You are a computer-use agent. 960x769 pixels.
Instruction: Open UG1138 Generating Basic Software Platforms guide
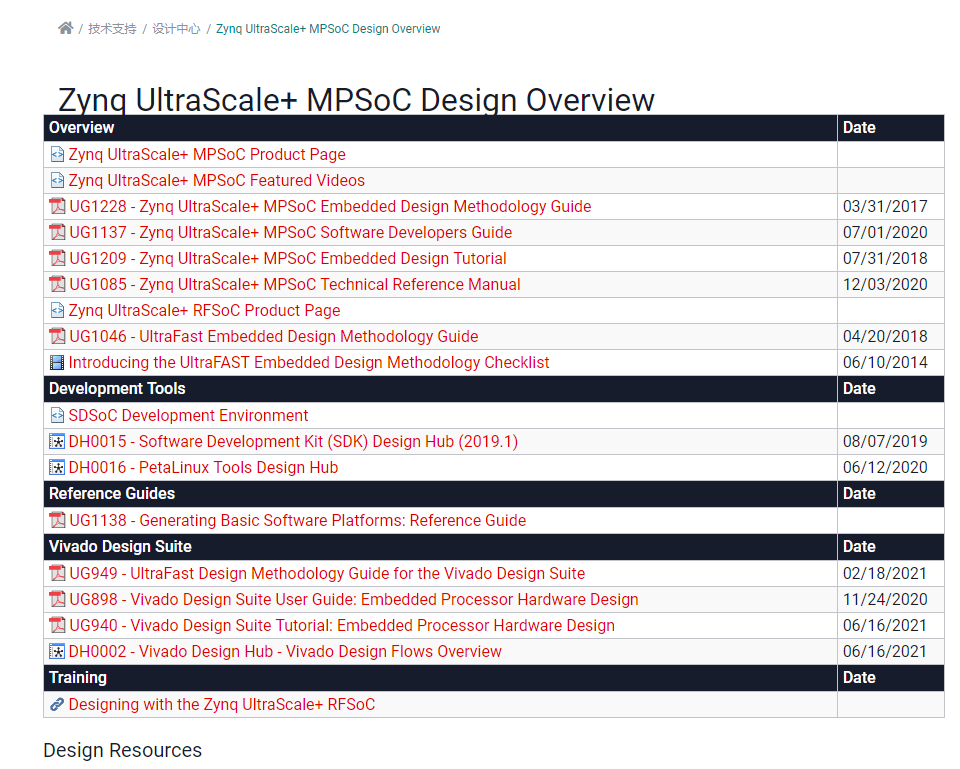[297, 519]
